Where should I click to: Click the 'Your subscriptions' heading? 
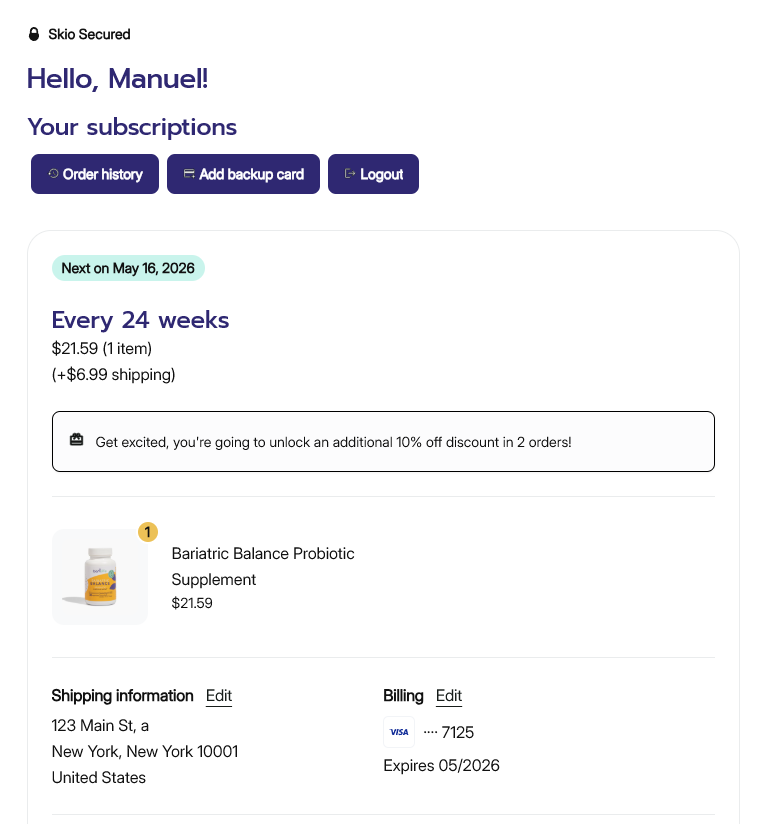(132, 127)
